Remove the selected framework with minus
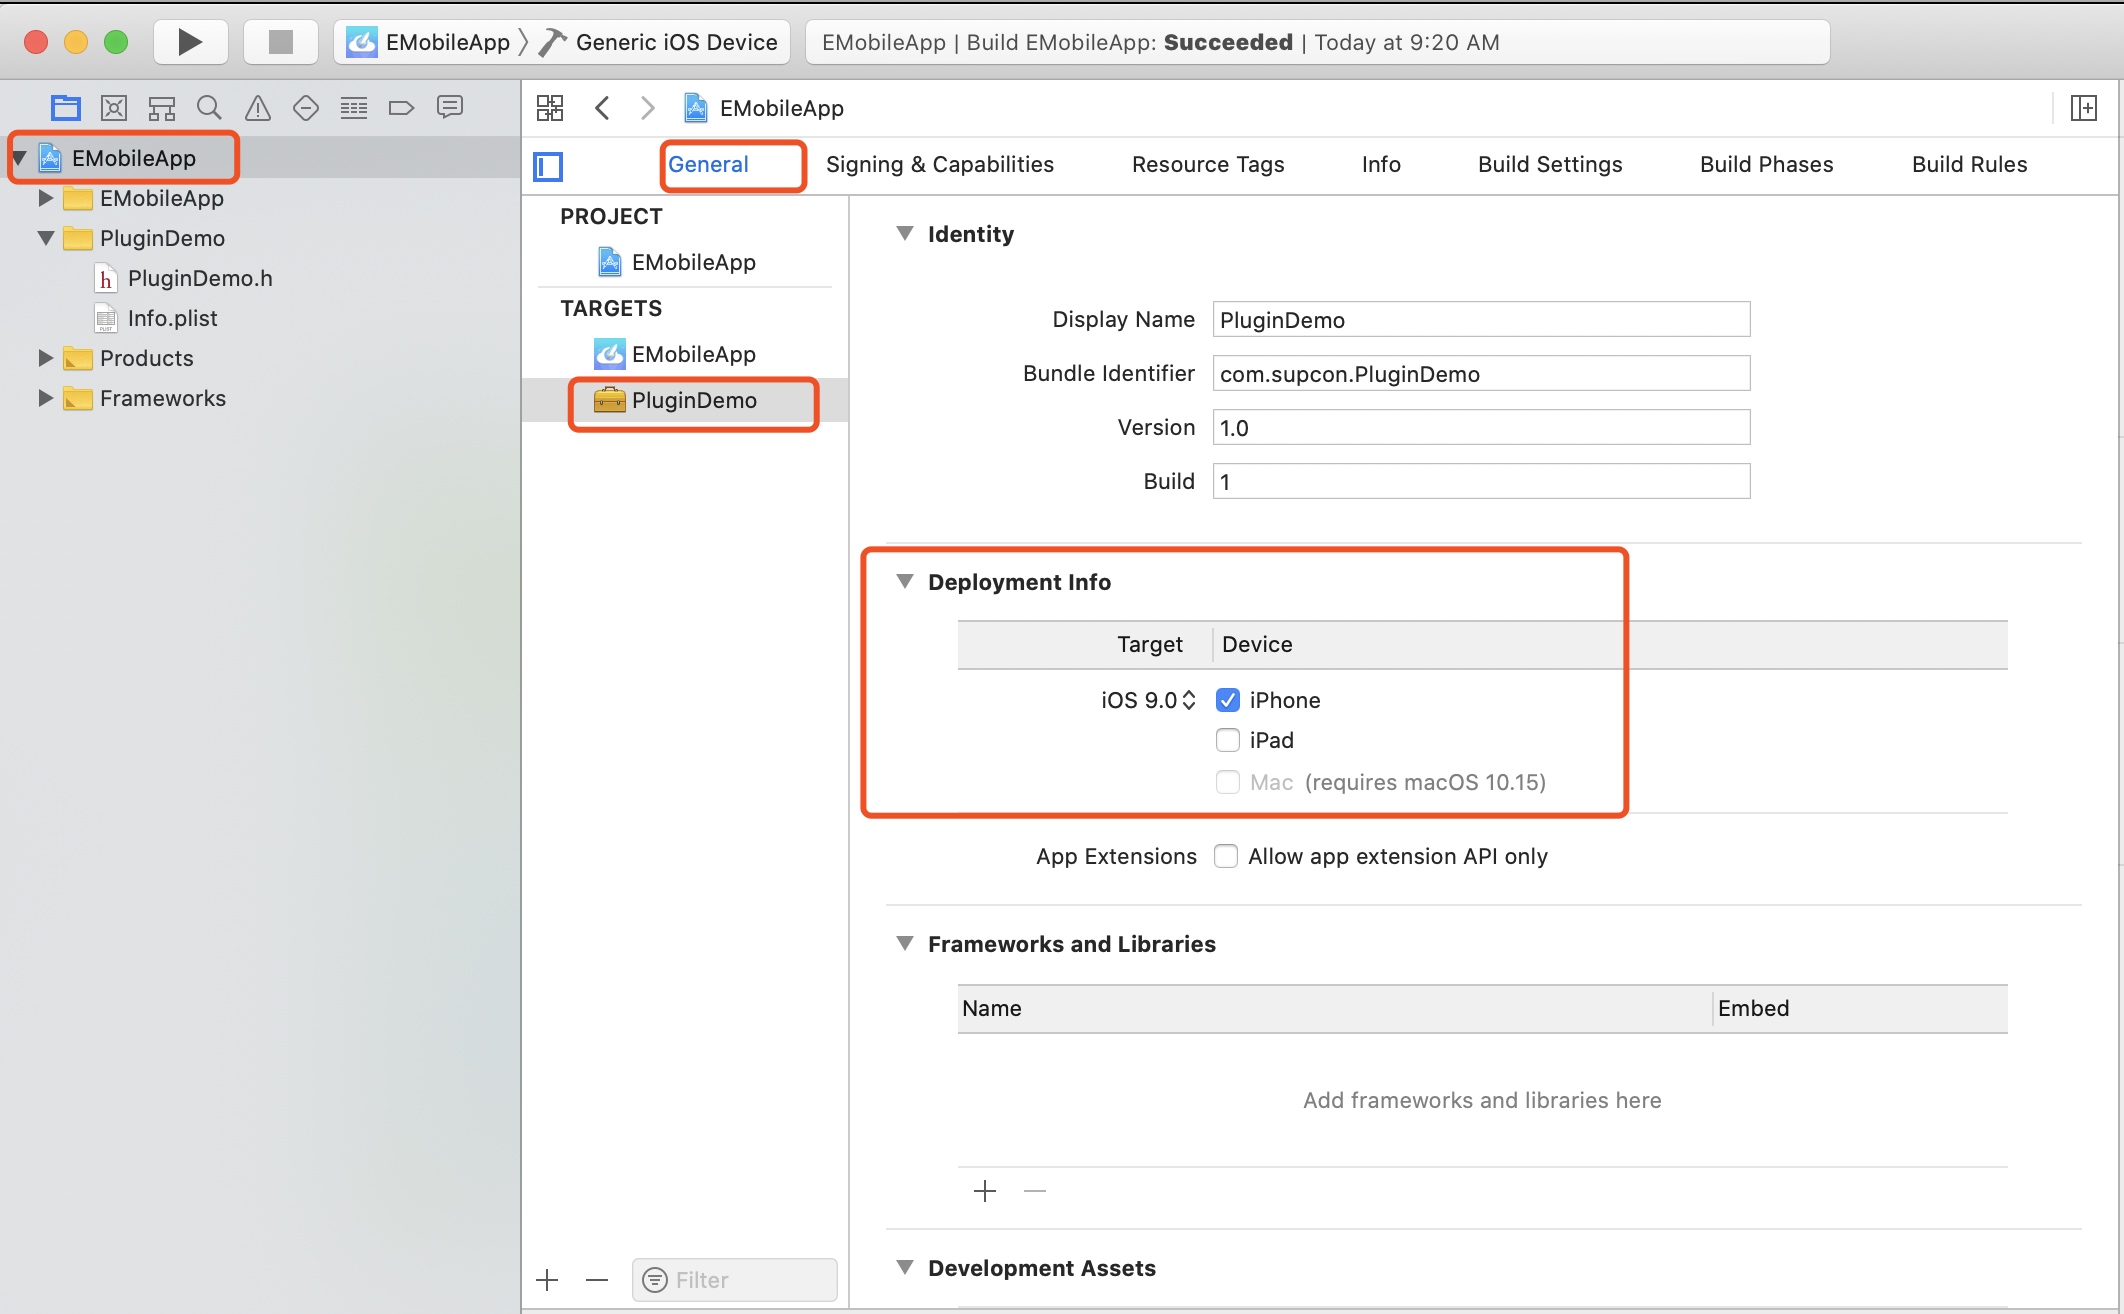This screenshot has width=2124, height=1314. [1035, 1191]
